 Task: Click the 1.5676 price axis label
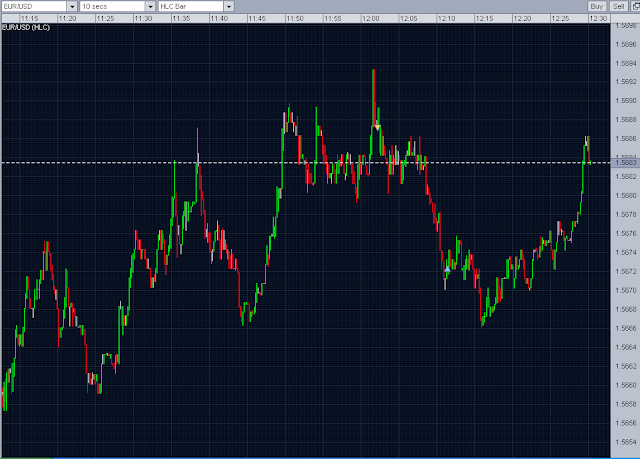coord(626,233)
